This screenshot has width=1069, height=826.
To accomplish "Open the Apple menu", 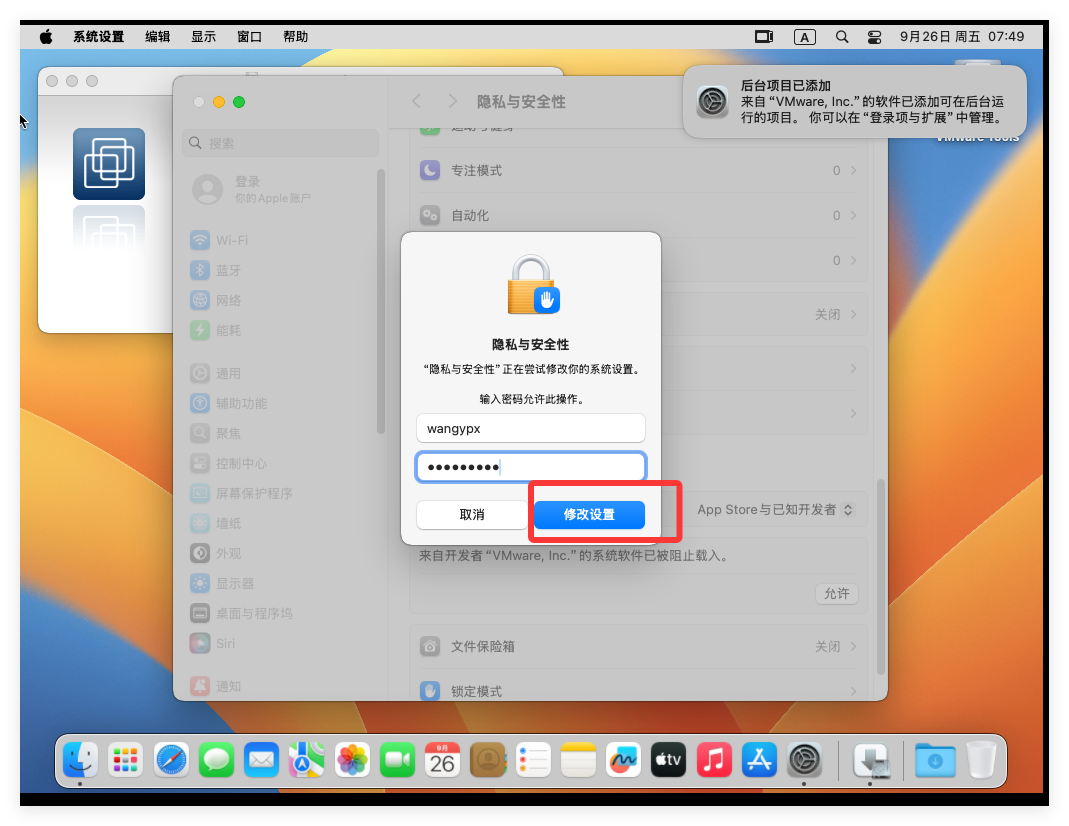I will 46,37.
